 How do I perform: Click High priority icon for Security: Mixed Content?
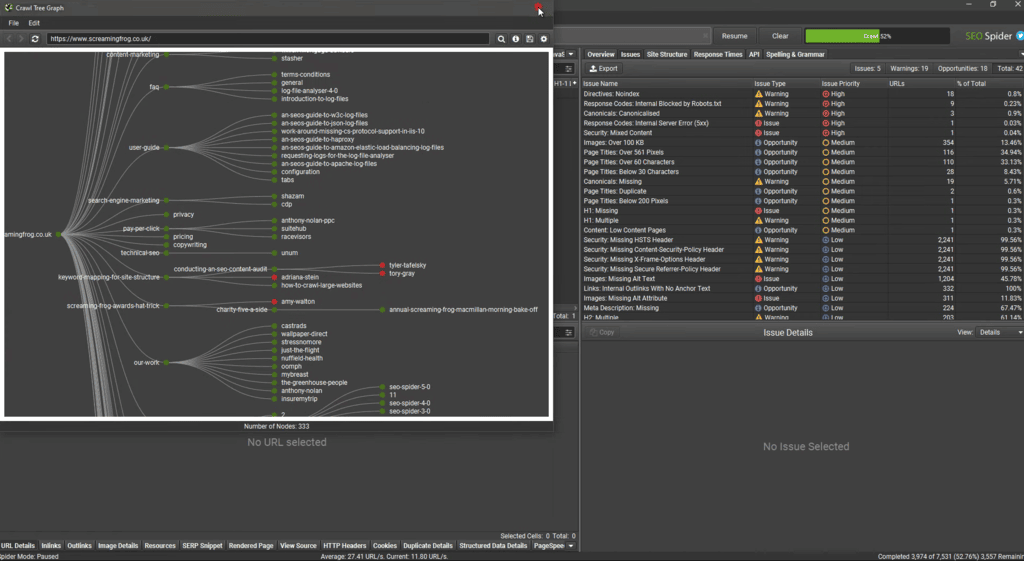[x=825, y=133]
